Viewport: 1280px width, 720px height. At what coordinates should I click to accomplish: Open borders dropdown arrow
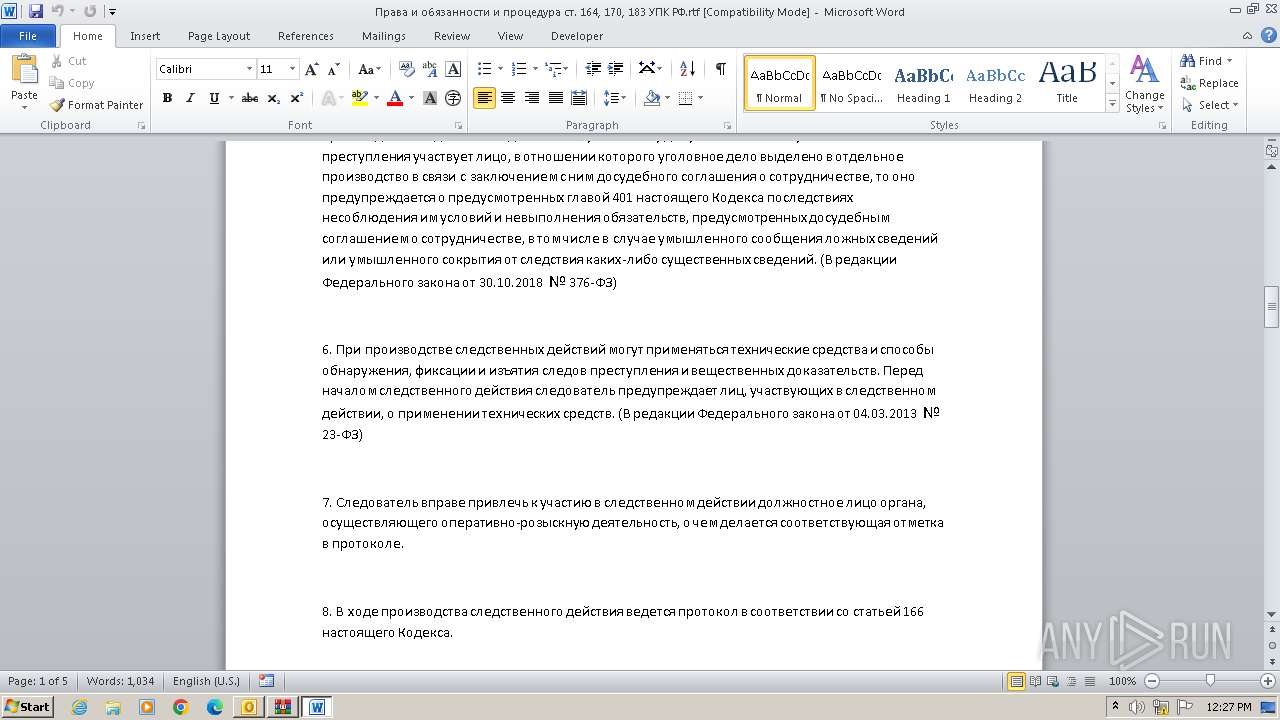pos(700,98)
